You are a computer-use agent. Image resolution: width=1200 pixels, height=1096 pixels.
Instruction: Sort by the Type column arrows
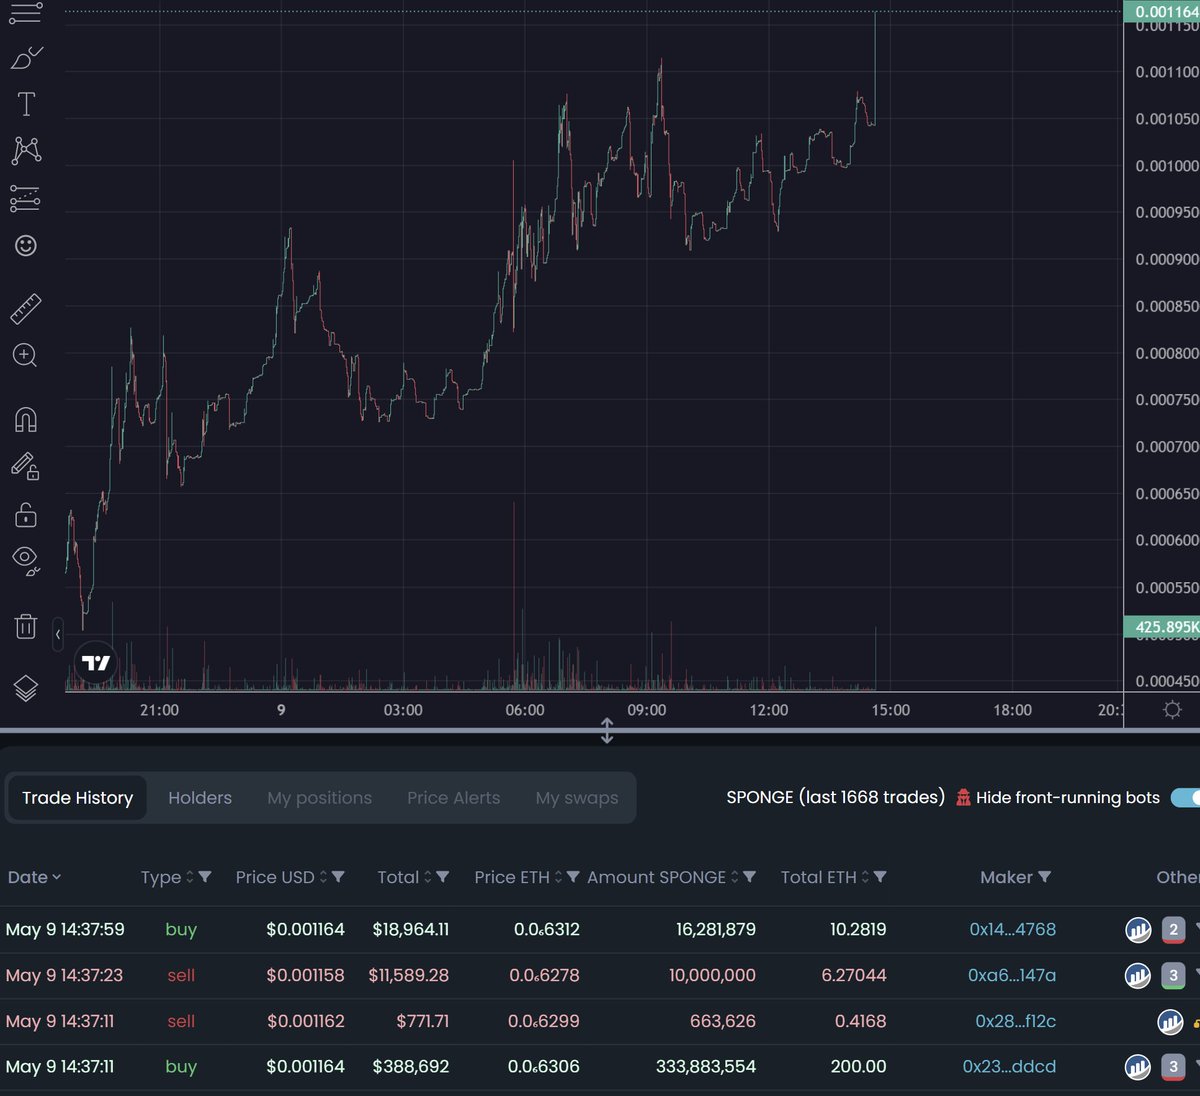(x=189, y=877)
